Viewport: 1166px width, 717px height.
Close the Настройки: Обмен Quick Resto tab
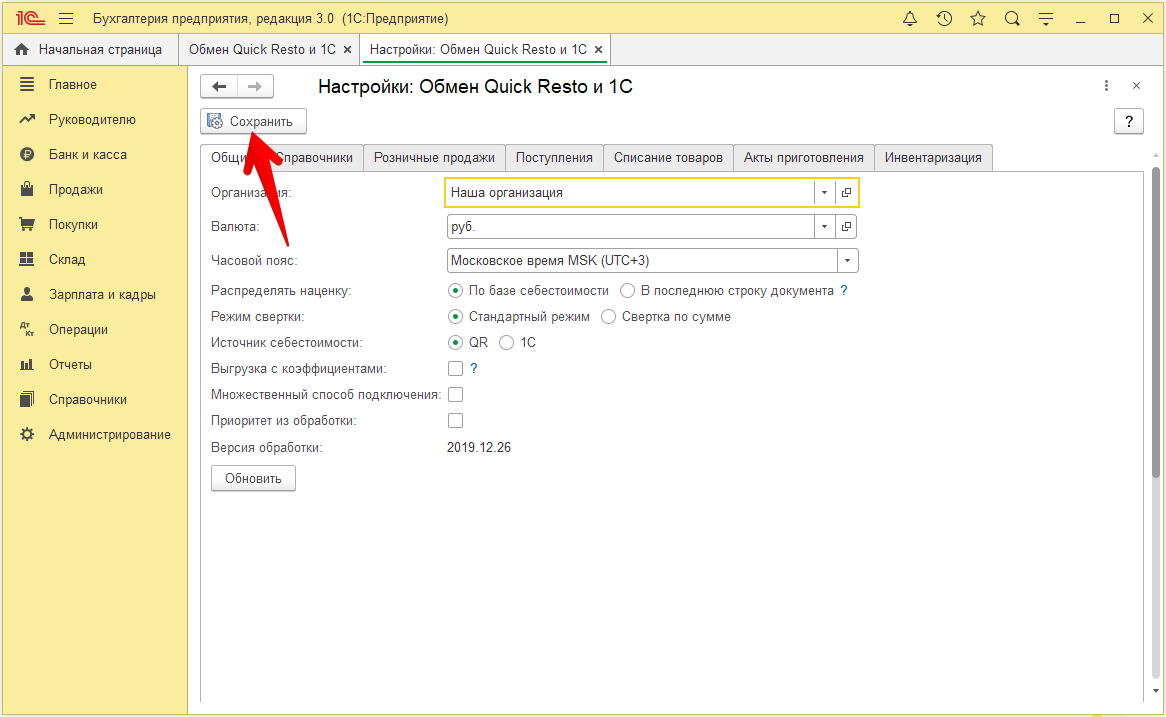click(x=599, y=50)
